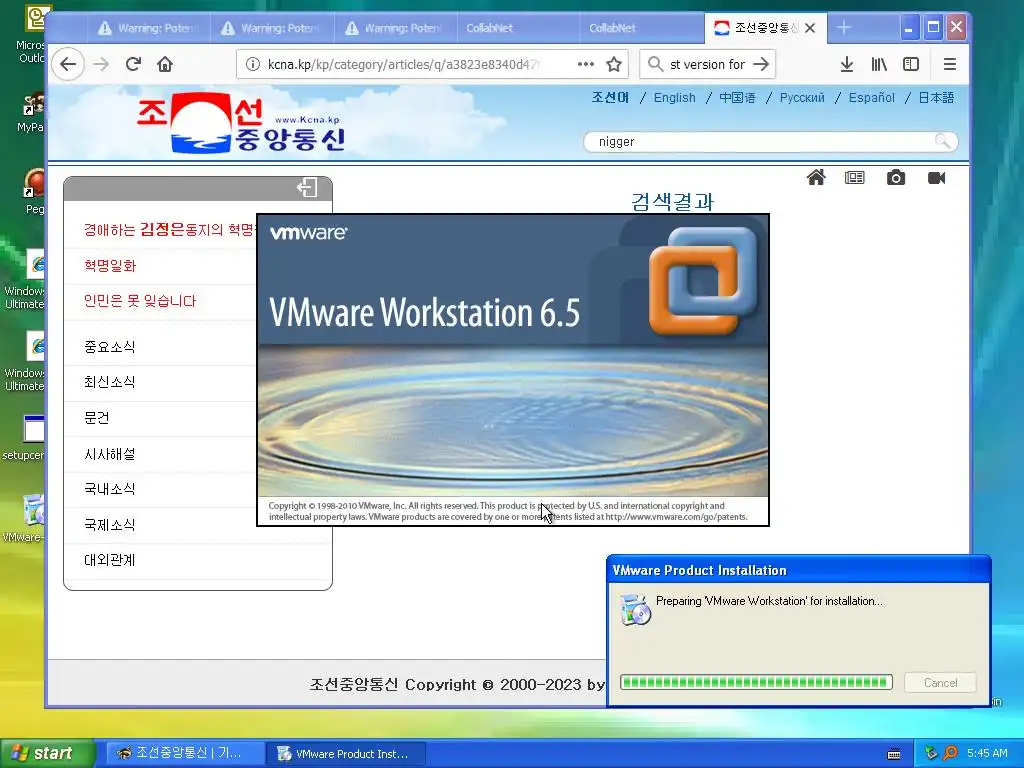Open page actions three-dot menu
The width and height of the screenshot is (1024, 768).
[x=586, y=64]
